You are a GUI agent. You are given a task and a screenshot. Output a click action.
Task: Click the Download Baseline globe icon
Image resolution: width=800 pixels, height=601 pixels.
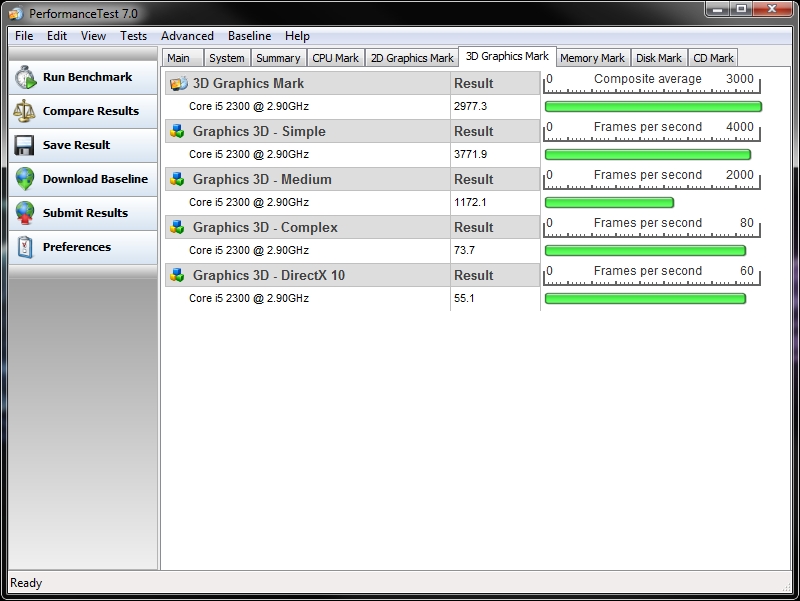[24, 179]
